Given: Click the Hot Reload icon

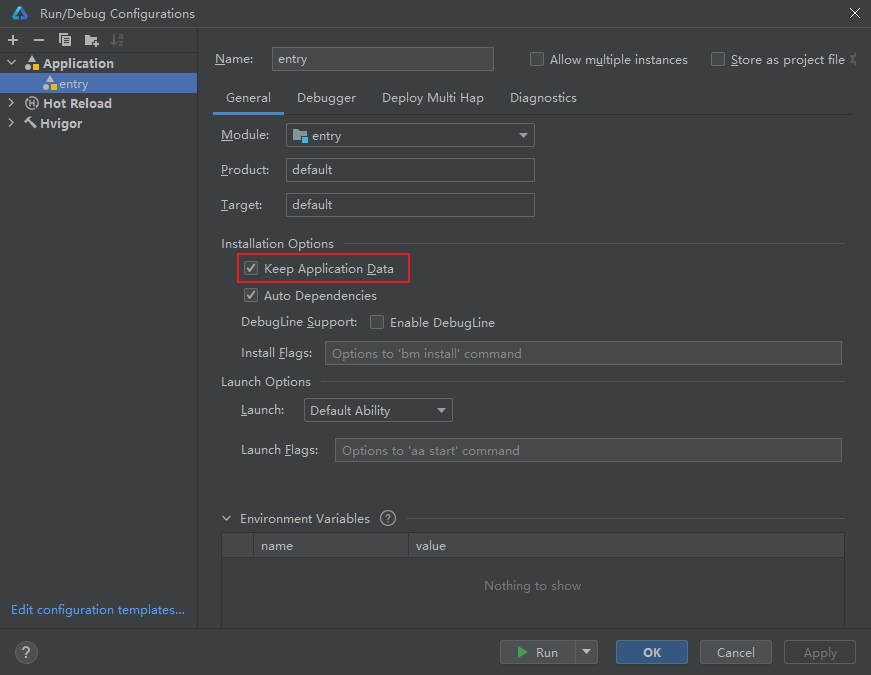Looking at the screenshot, I should point(32,103).
